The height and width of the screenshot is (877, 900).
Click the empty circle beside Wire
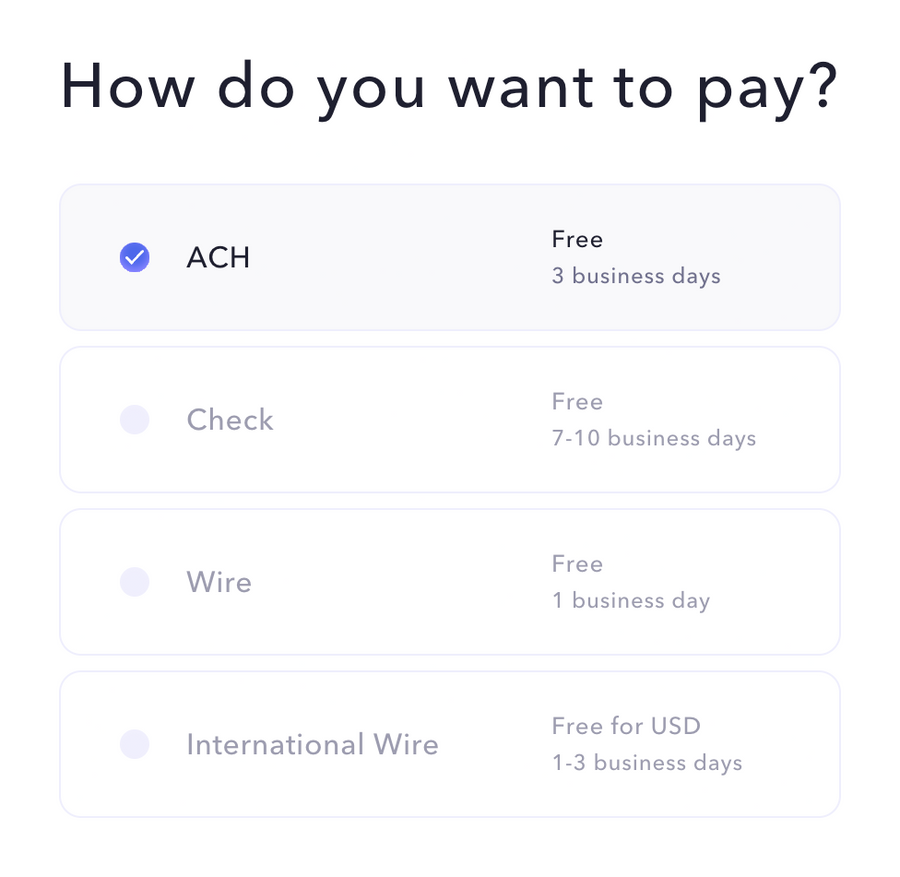click(x=134, y=582)
